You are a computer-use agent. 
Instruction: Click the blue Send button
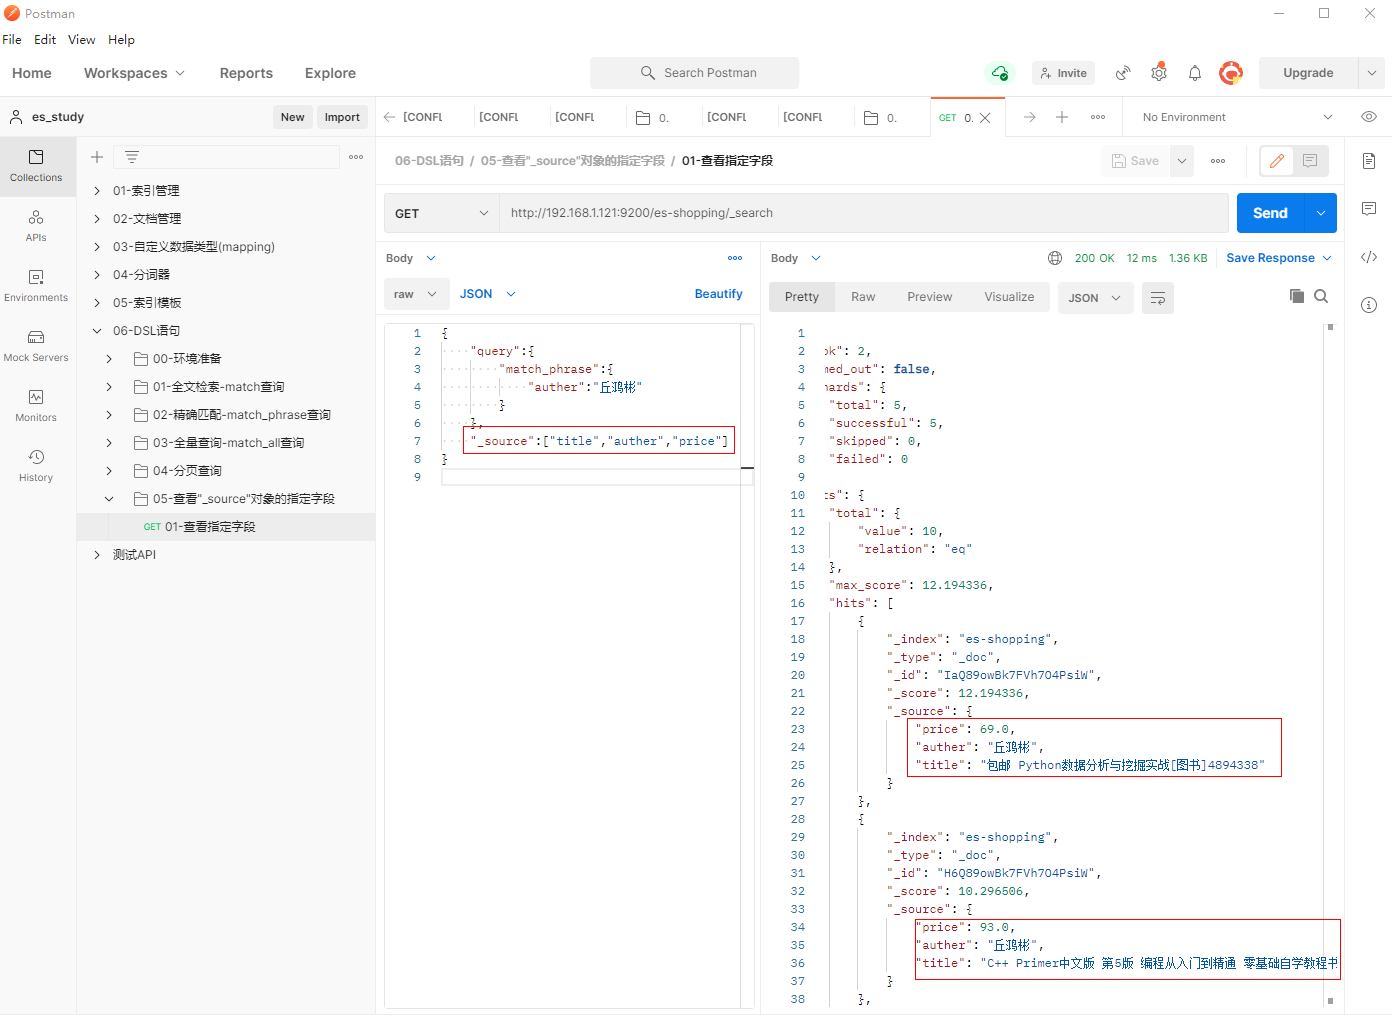(x=1270, y=213)
